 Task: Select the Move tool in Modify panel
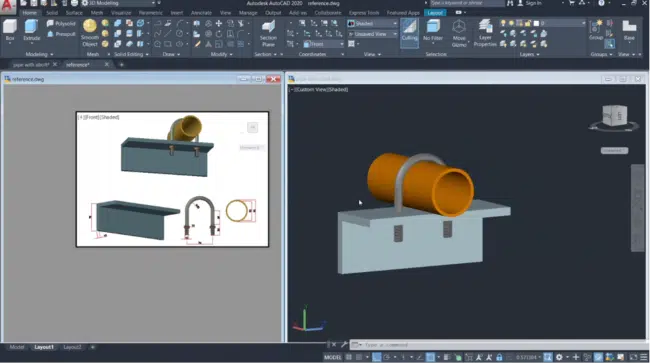tap(218, 24)
